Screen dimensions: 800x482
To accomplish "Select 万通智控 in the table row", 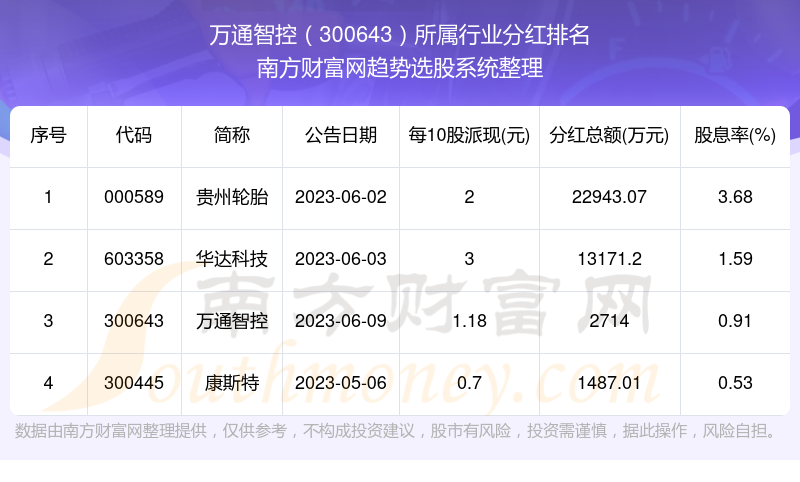I will (232, 321).
